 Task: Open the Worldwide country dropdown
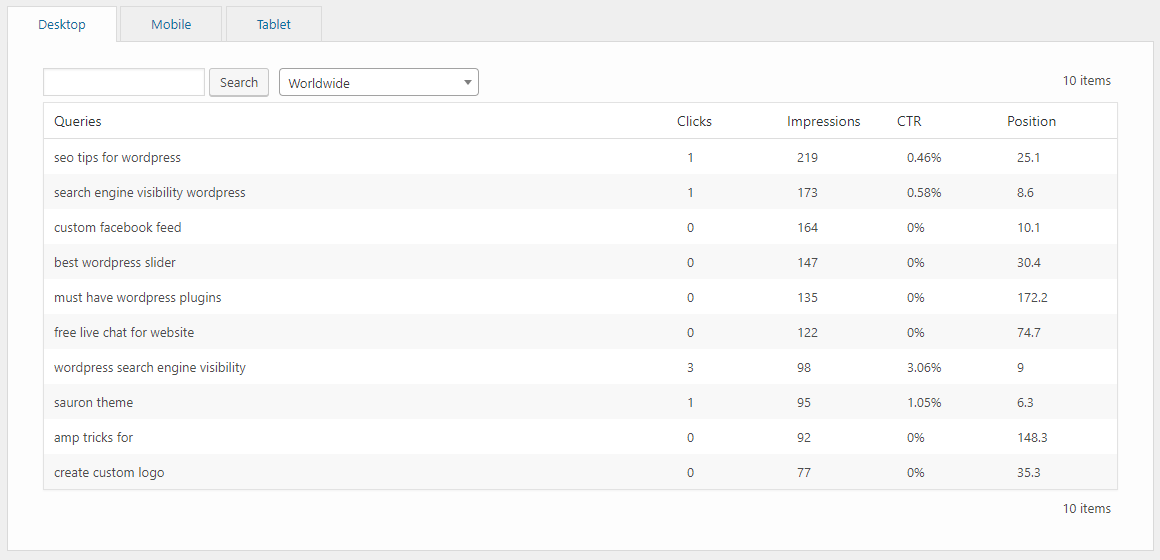click(379, 83)
